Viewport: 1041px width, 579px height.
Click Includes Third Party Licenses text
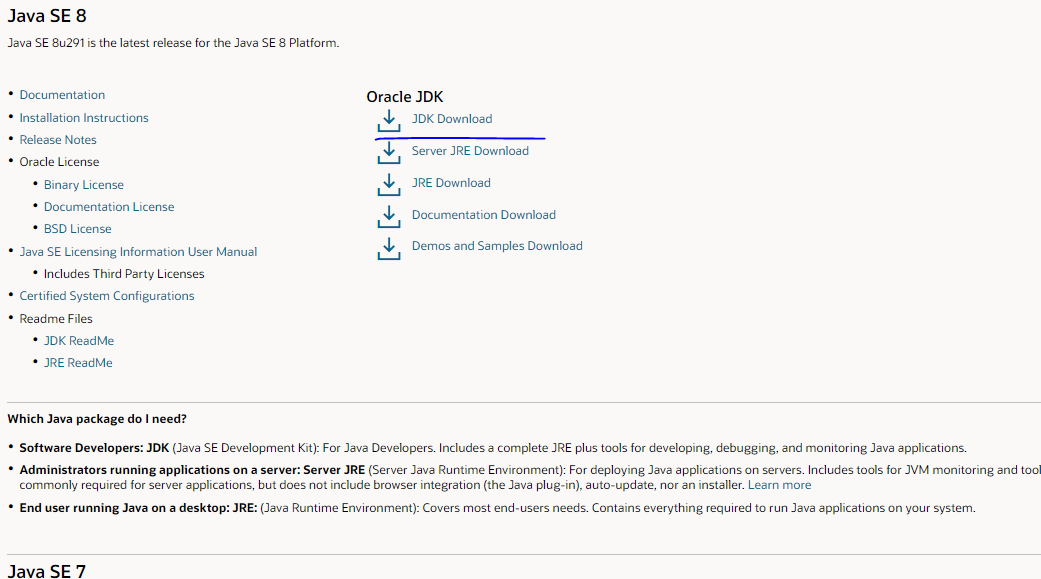(x=124, y=274)
